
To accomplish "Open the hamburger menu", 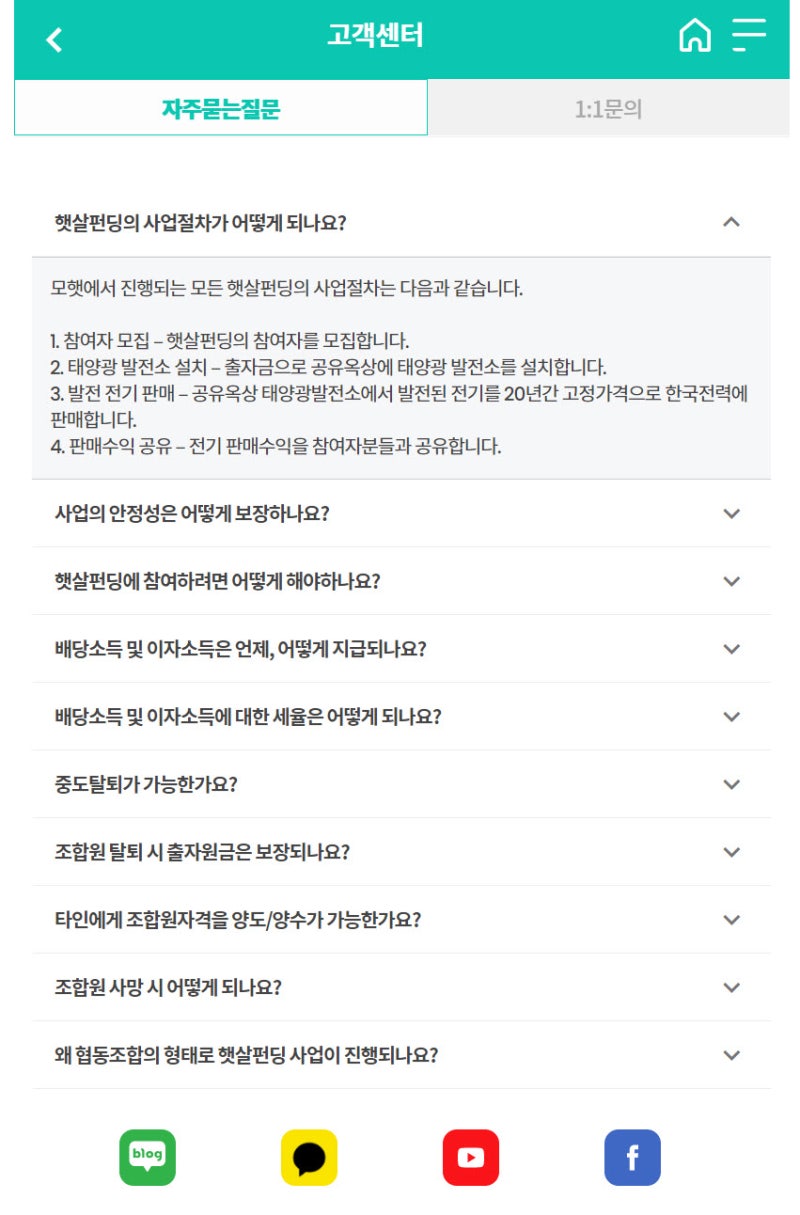I will pyautogui.click(x=747, y=37).
